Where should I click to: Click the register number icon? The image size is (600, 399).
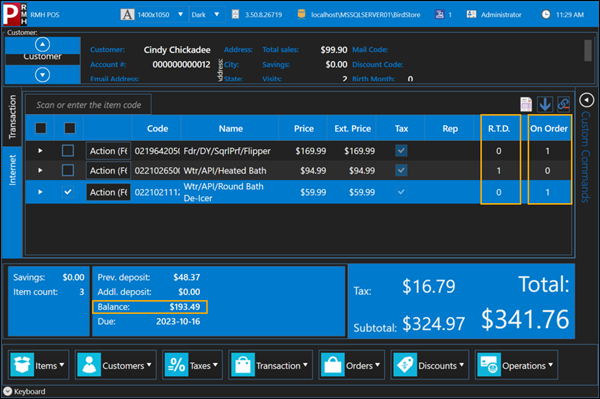440,15
